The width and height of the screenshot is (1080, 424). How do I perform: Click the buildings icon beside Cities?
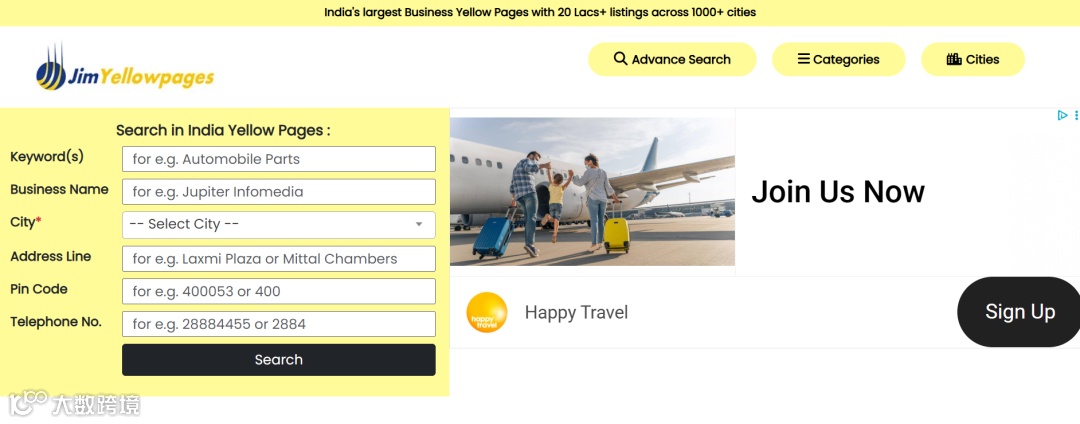[954, 59]
